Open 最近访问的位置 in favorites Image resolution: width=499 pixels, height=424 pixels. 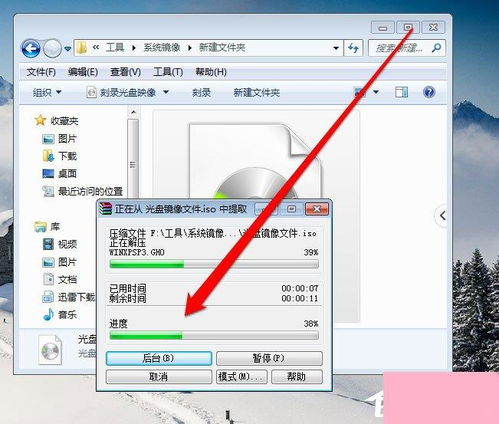[90, 191]
